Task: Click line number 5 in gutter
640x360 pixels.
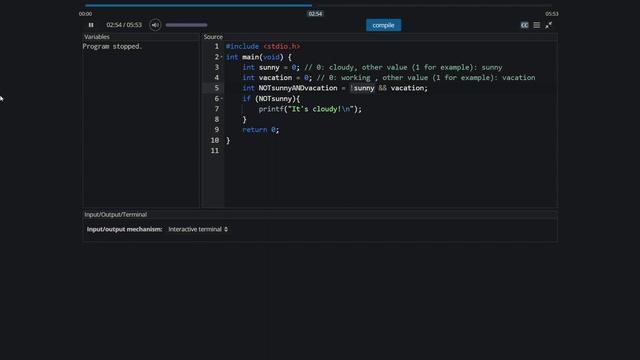Action: [217, 88]
